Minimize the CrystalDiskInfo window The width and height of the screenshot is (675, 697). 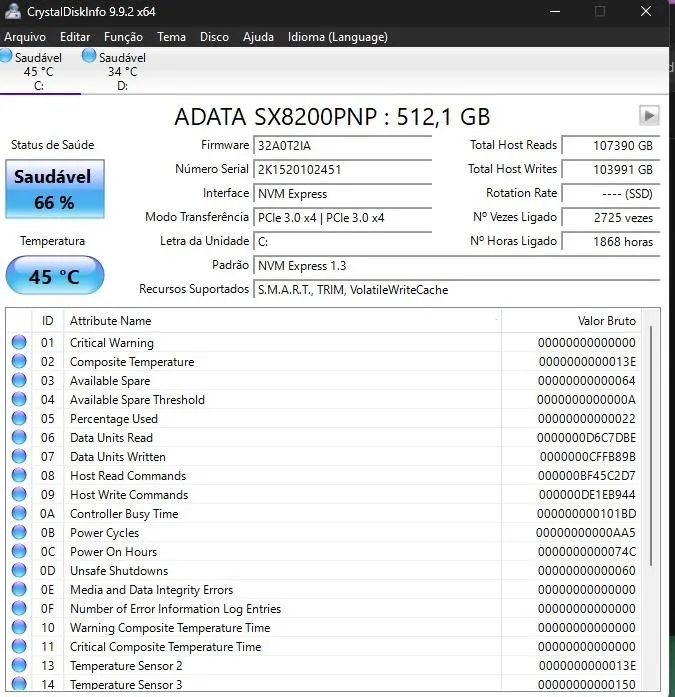pos(555,11)
